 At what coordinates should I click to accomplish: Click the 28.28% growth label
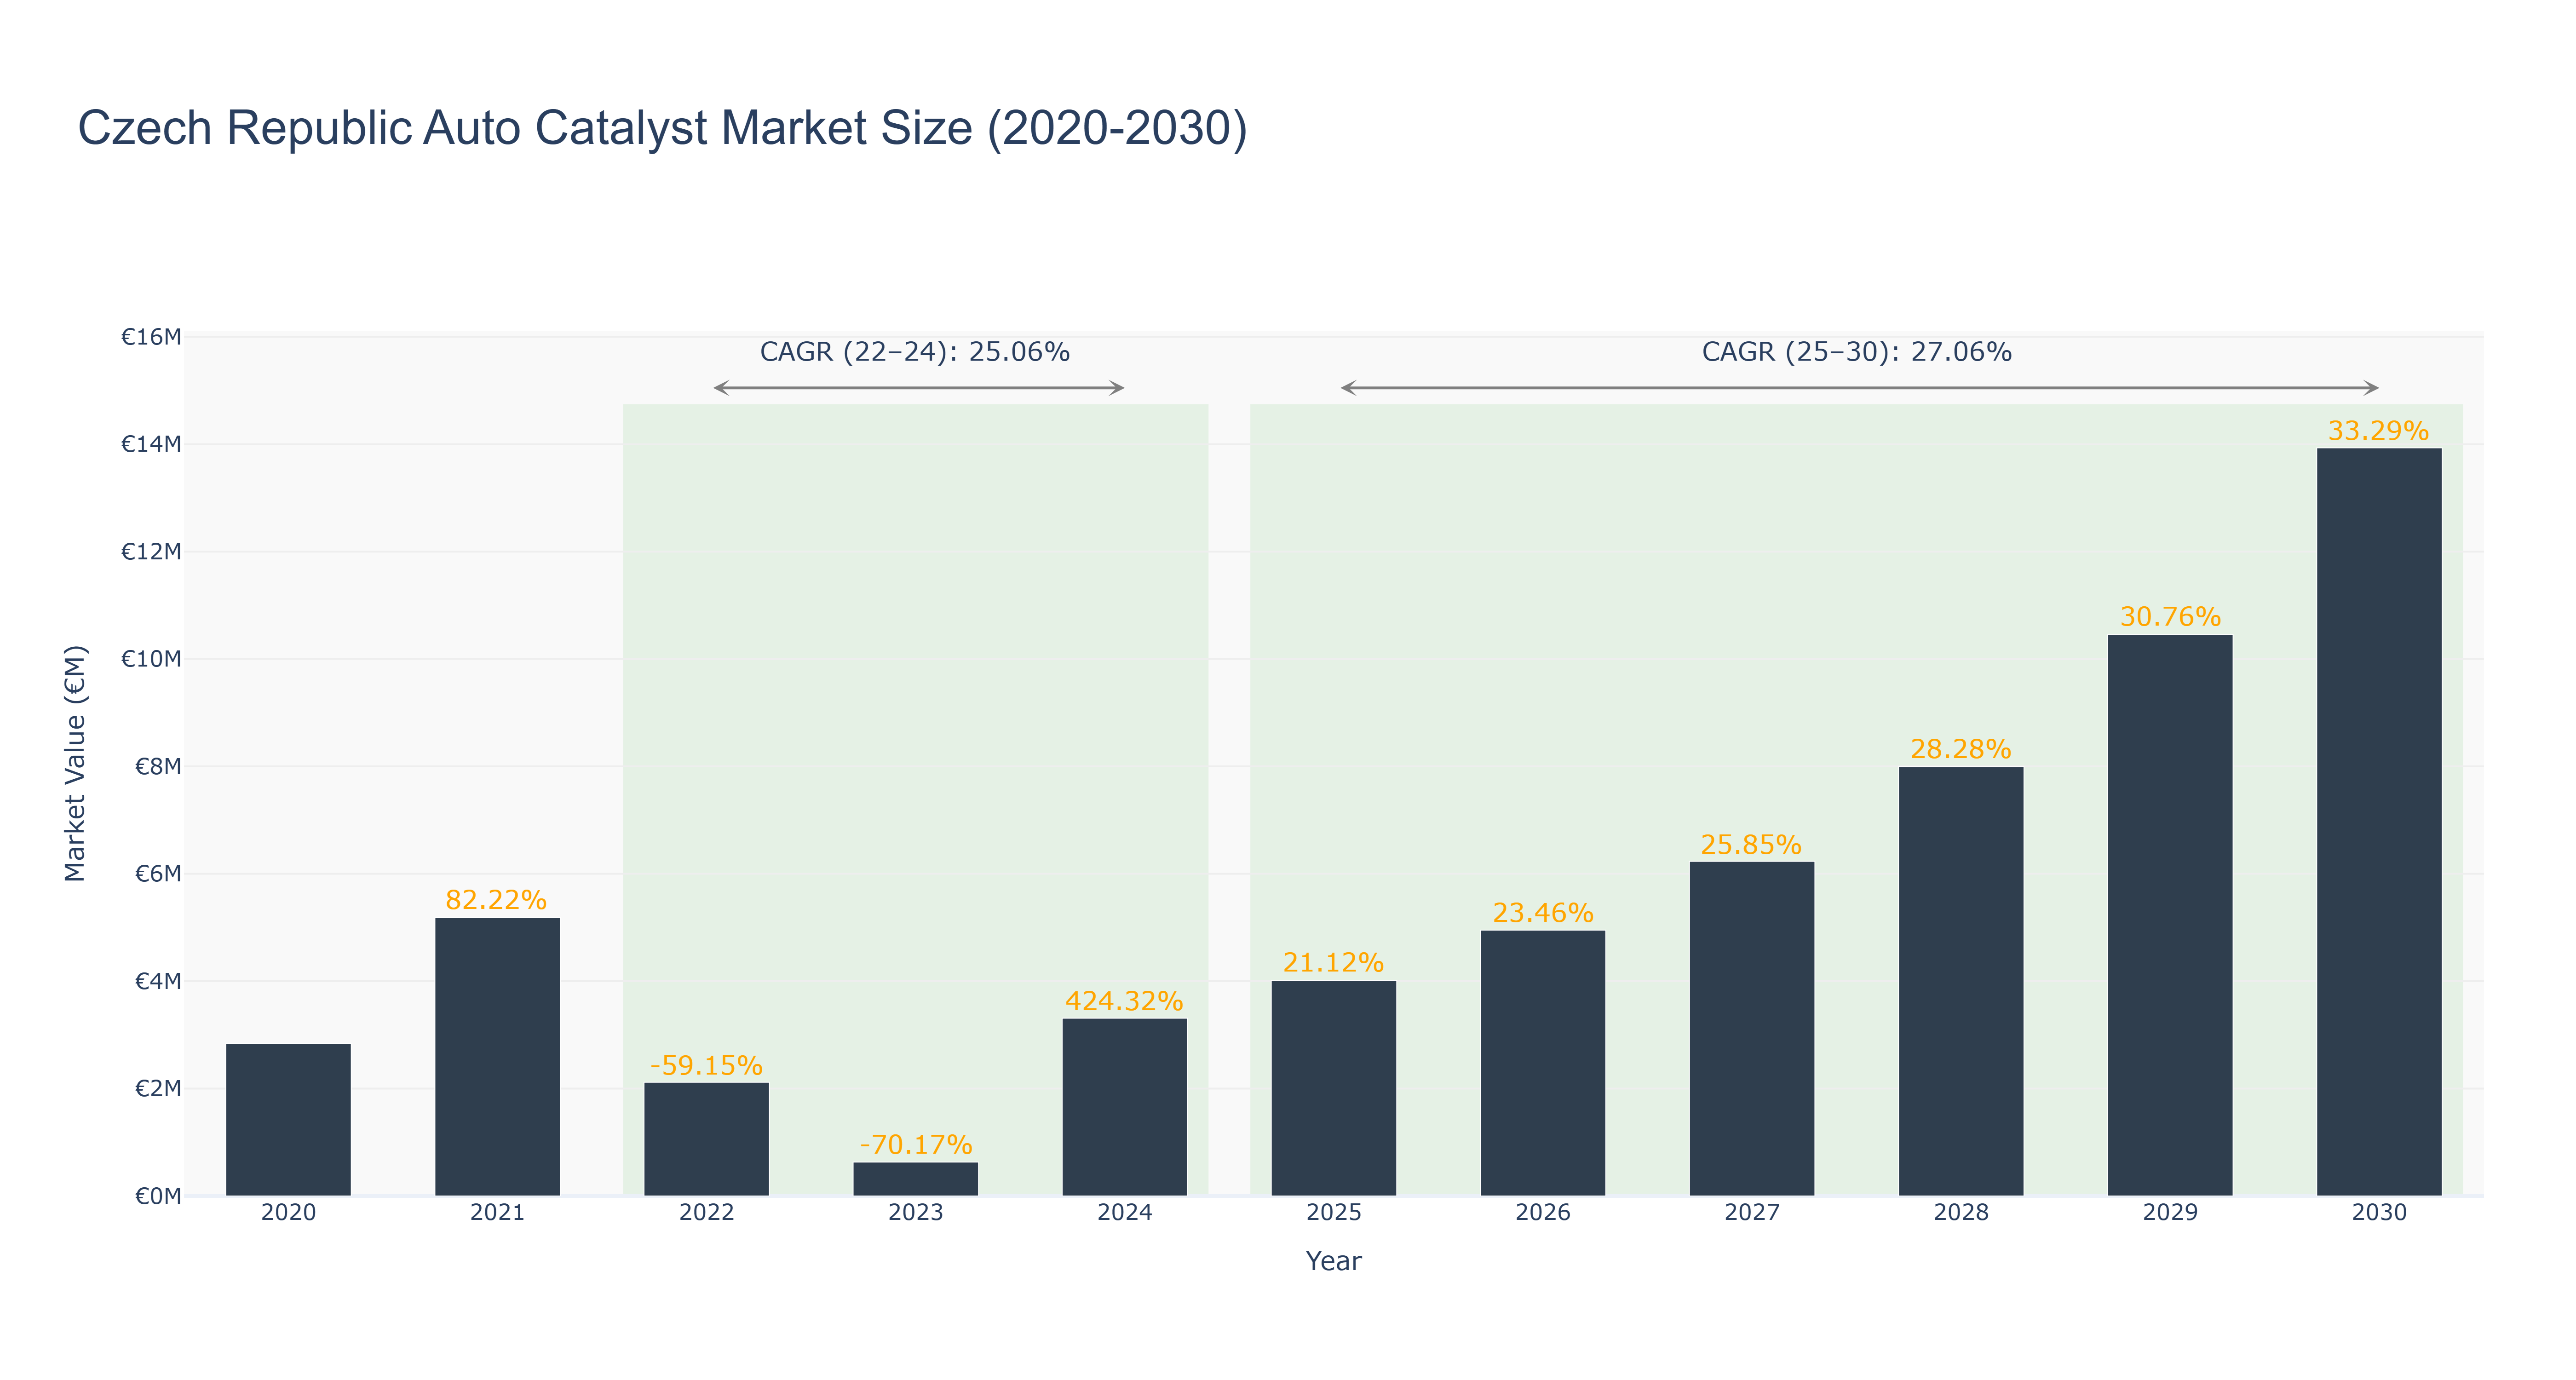1960,749
